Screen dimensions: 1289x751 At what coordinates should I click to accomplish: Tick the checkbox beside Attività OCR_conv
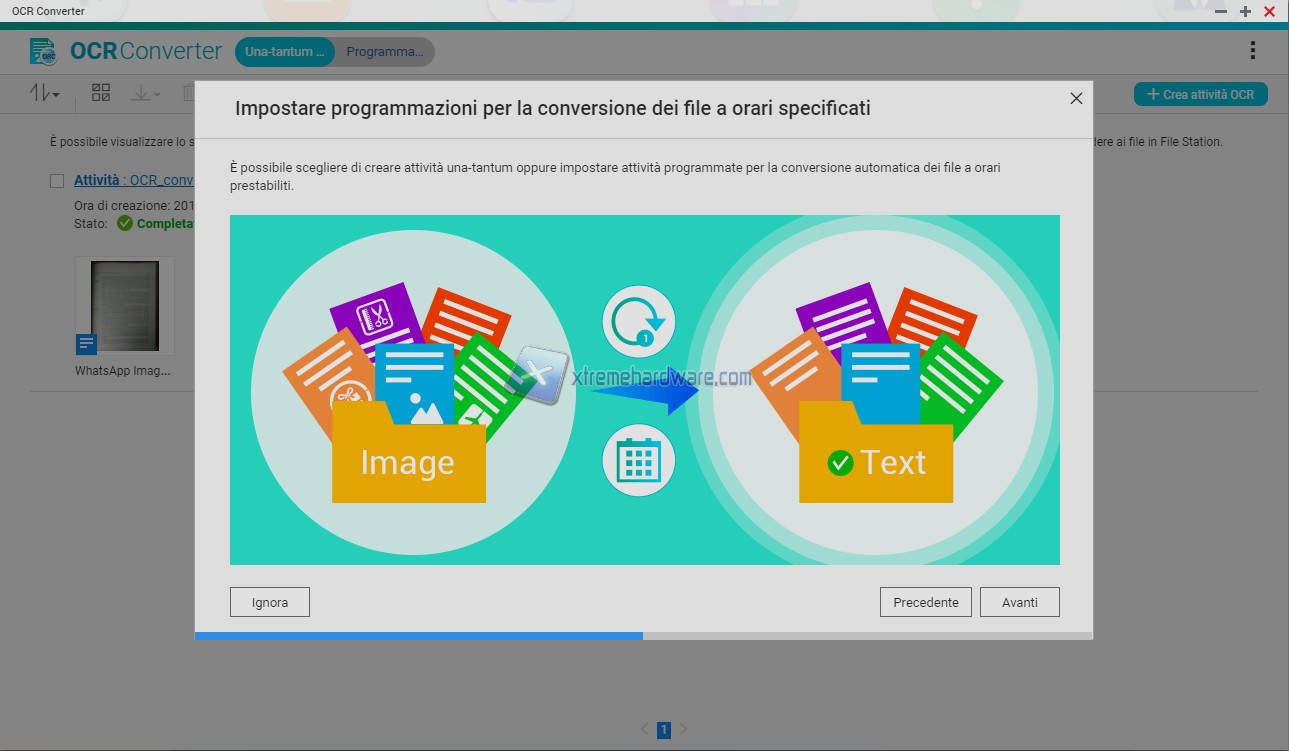57,181
